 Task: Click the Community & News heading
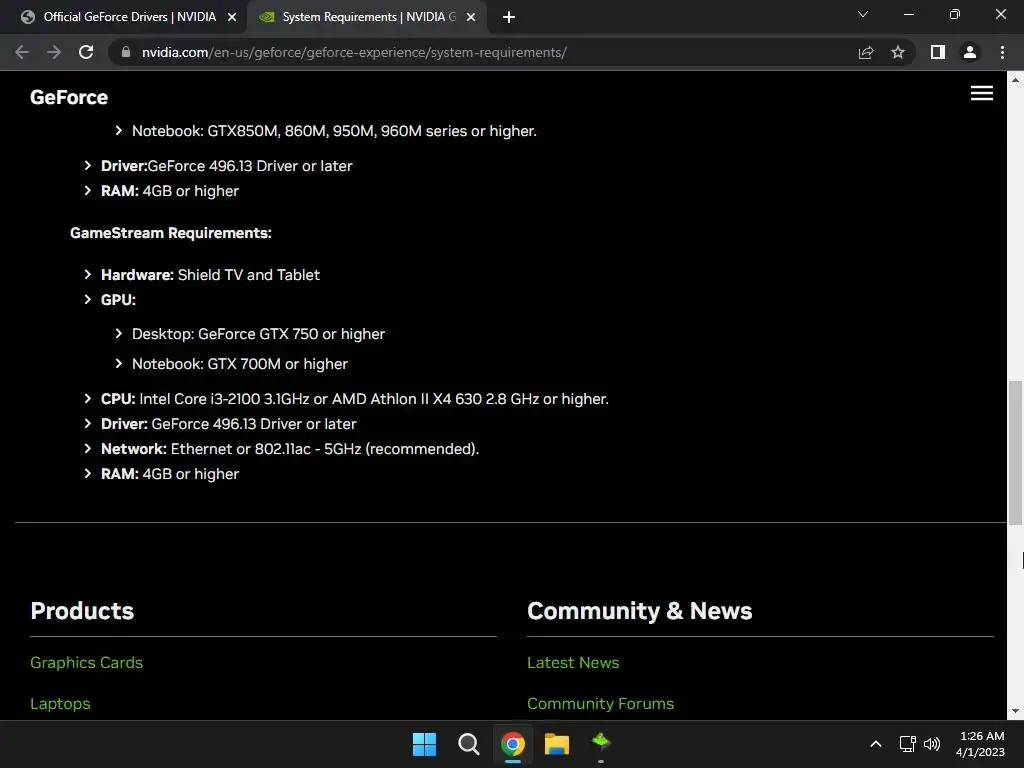tap(639, 611)
